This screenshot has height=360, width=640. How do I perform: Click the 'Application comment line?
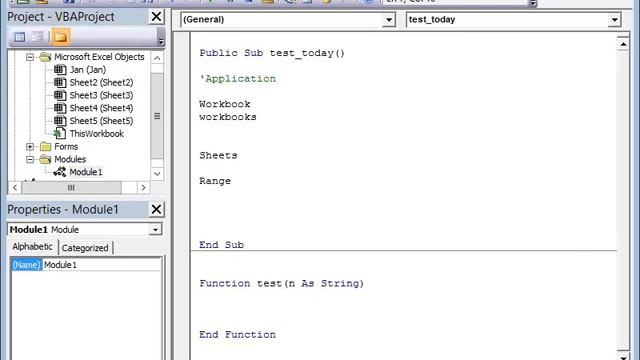pyautogui.click(x=238, y=79)
